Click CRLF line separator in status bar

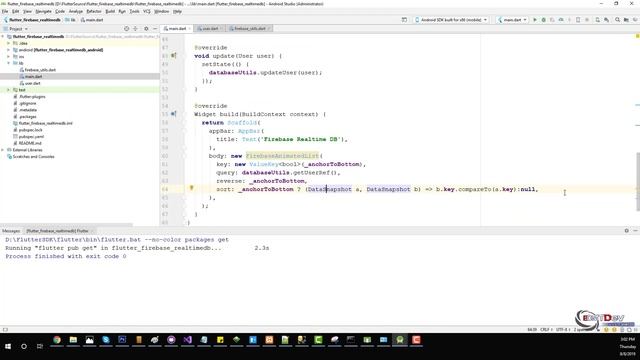click(546, 329)
